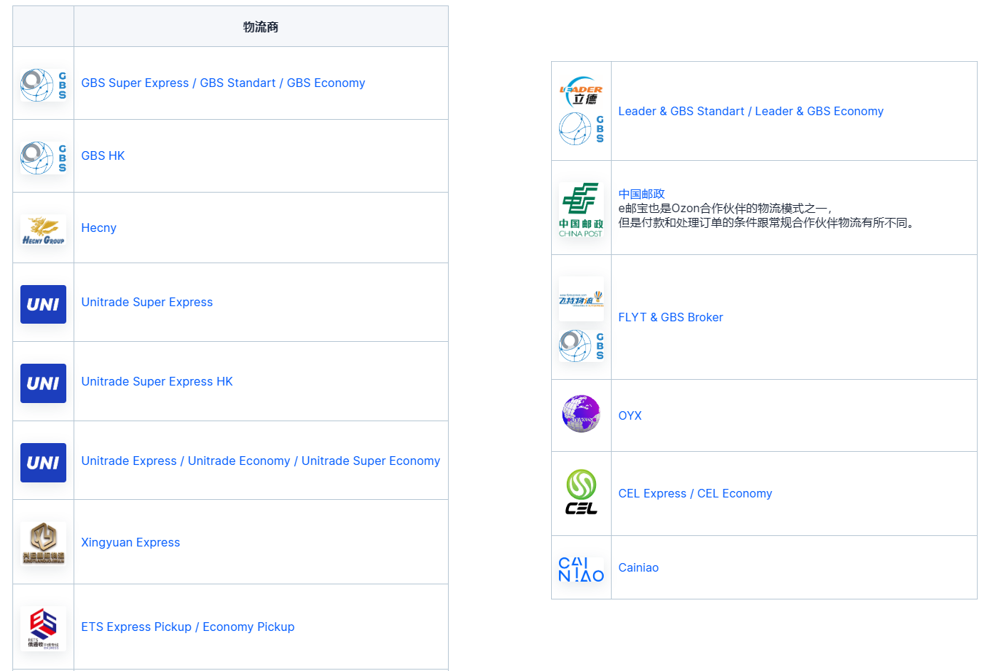Open the Unitrade Super Express link
Screen dimensions: 999x671
coord(147,302)
